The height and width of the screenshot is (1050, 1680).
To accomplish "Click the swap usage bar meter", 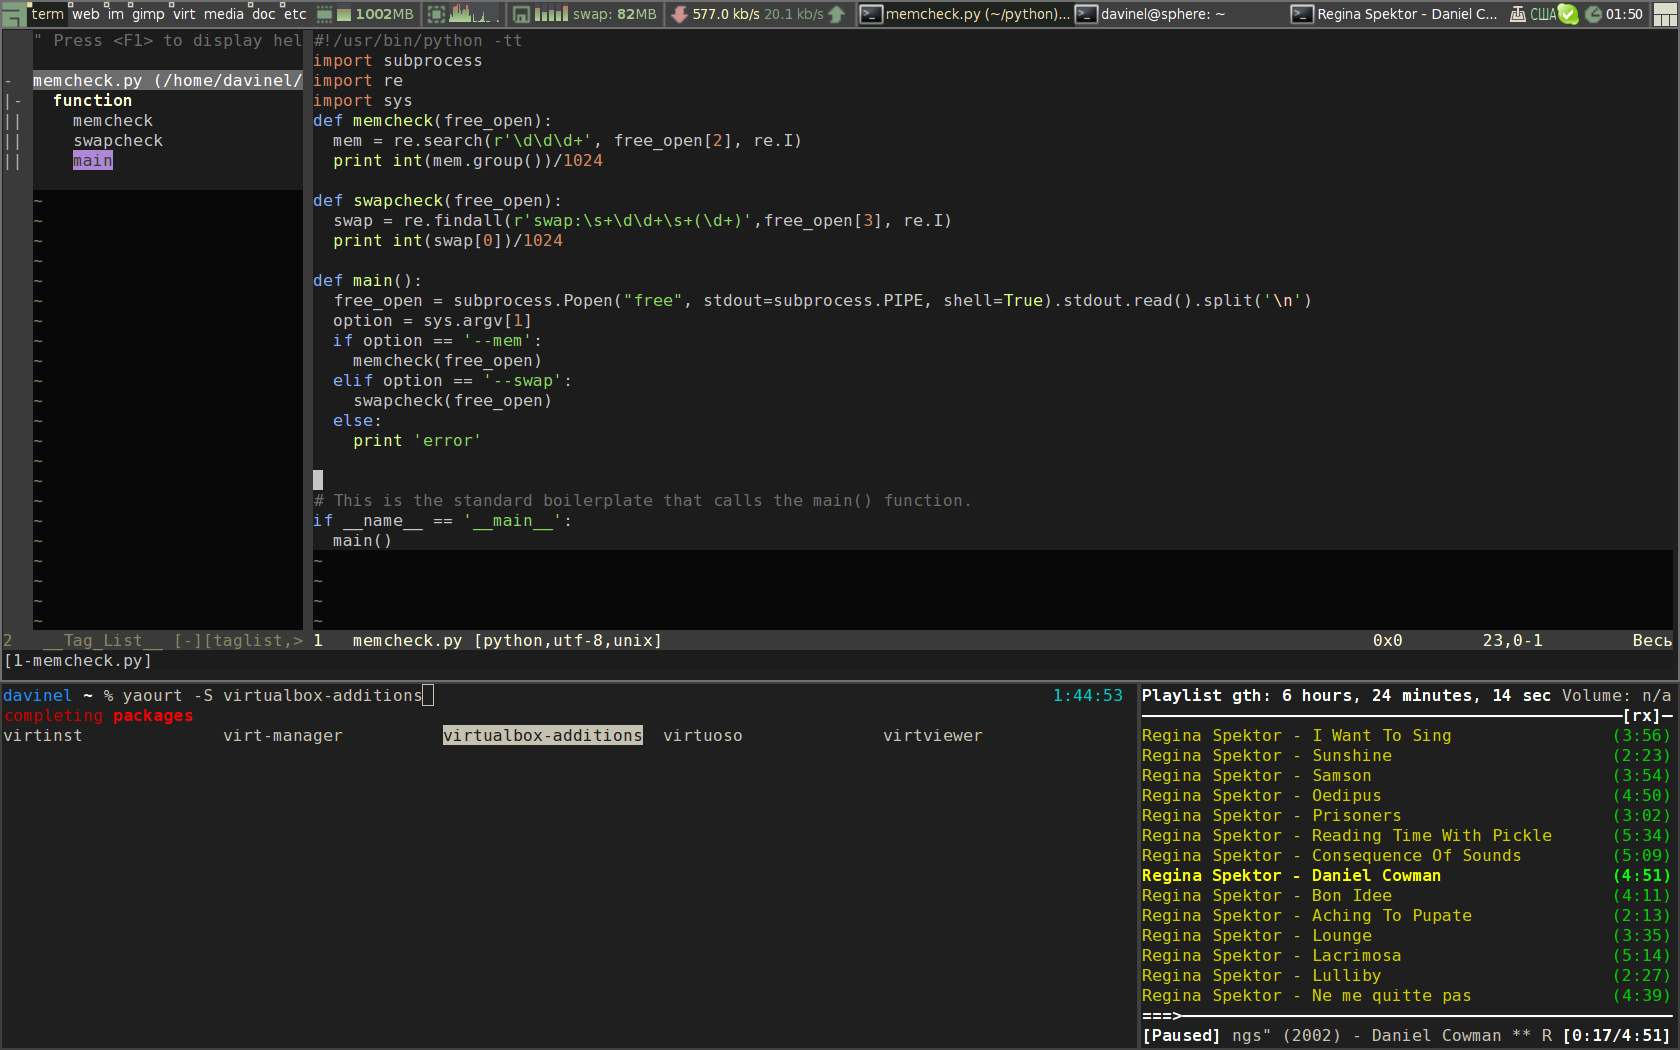I will tap(551, 14).
